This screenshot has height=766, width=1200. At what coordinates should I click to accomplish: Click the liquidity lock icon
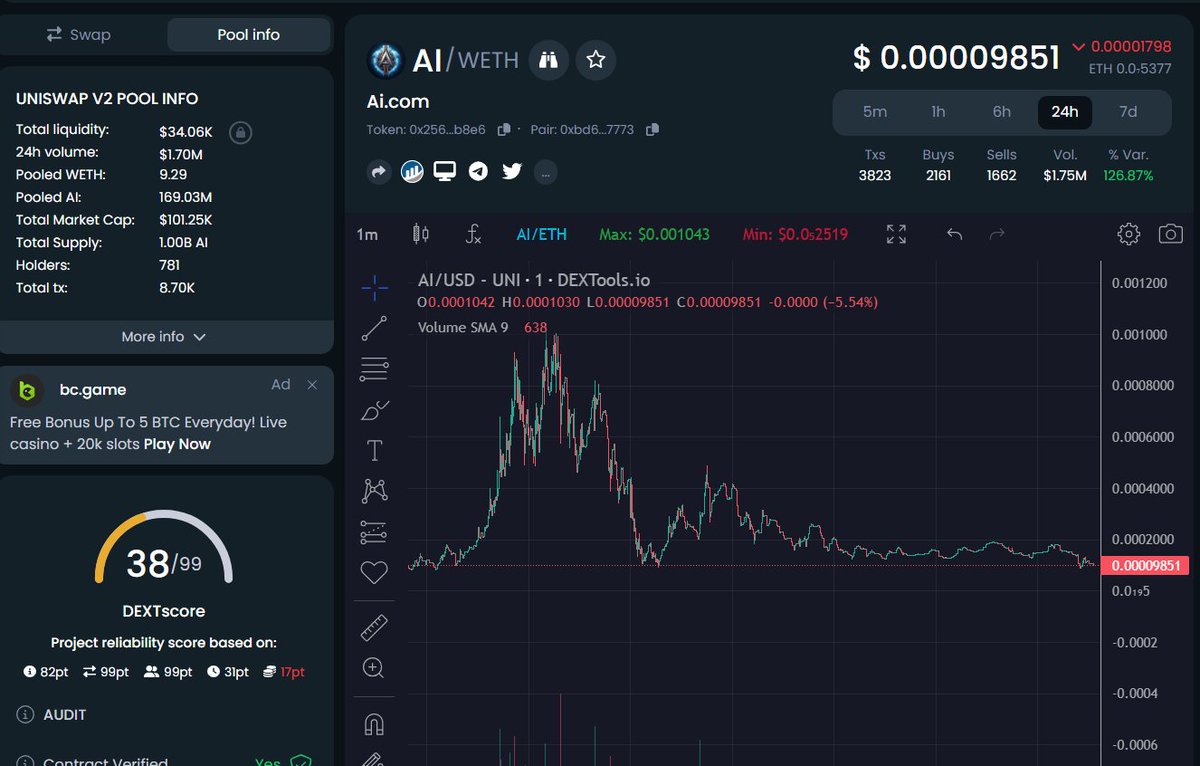(x=239, y=132)
